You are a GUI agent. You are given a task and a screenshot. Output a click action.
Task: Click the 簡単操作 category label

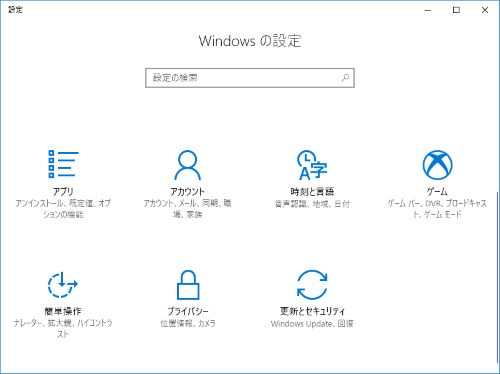(63, 311)
